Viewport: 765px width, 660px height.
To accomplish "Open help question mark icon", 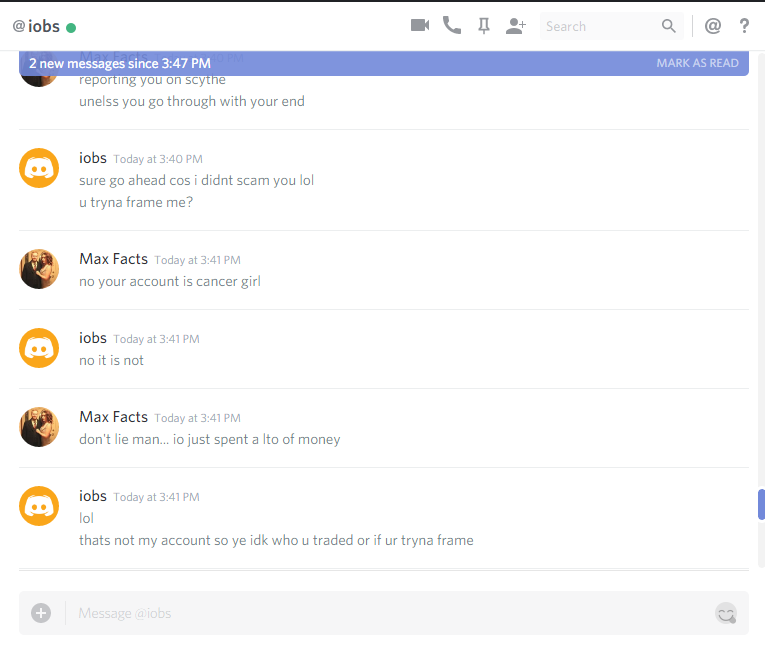I will click(744, 26).
